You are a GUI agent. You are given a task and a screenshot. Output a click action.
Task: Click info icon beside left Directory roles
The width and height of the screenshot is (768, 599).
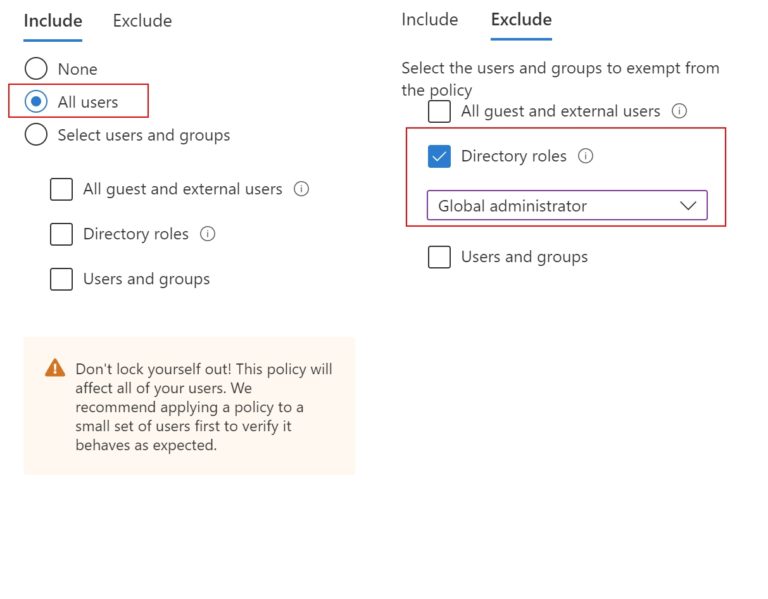(x=208, y=234)
